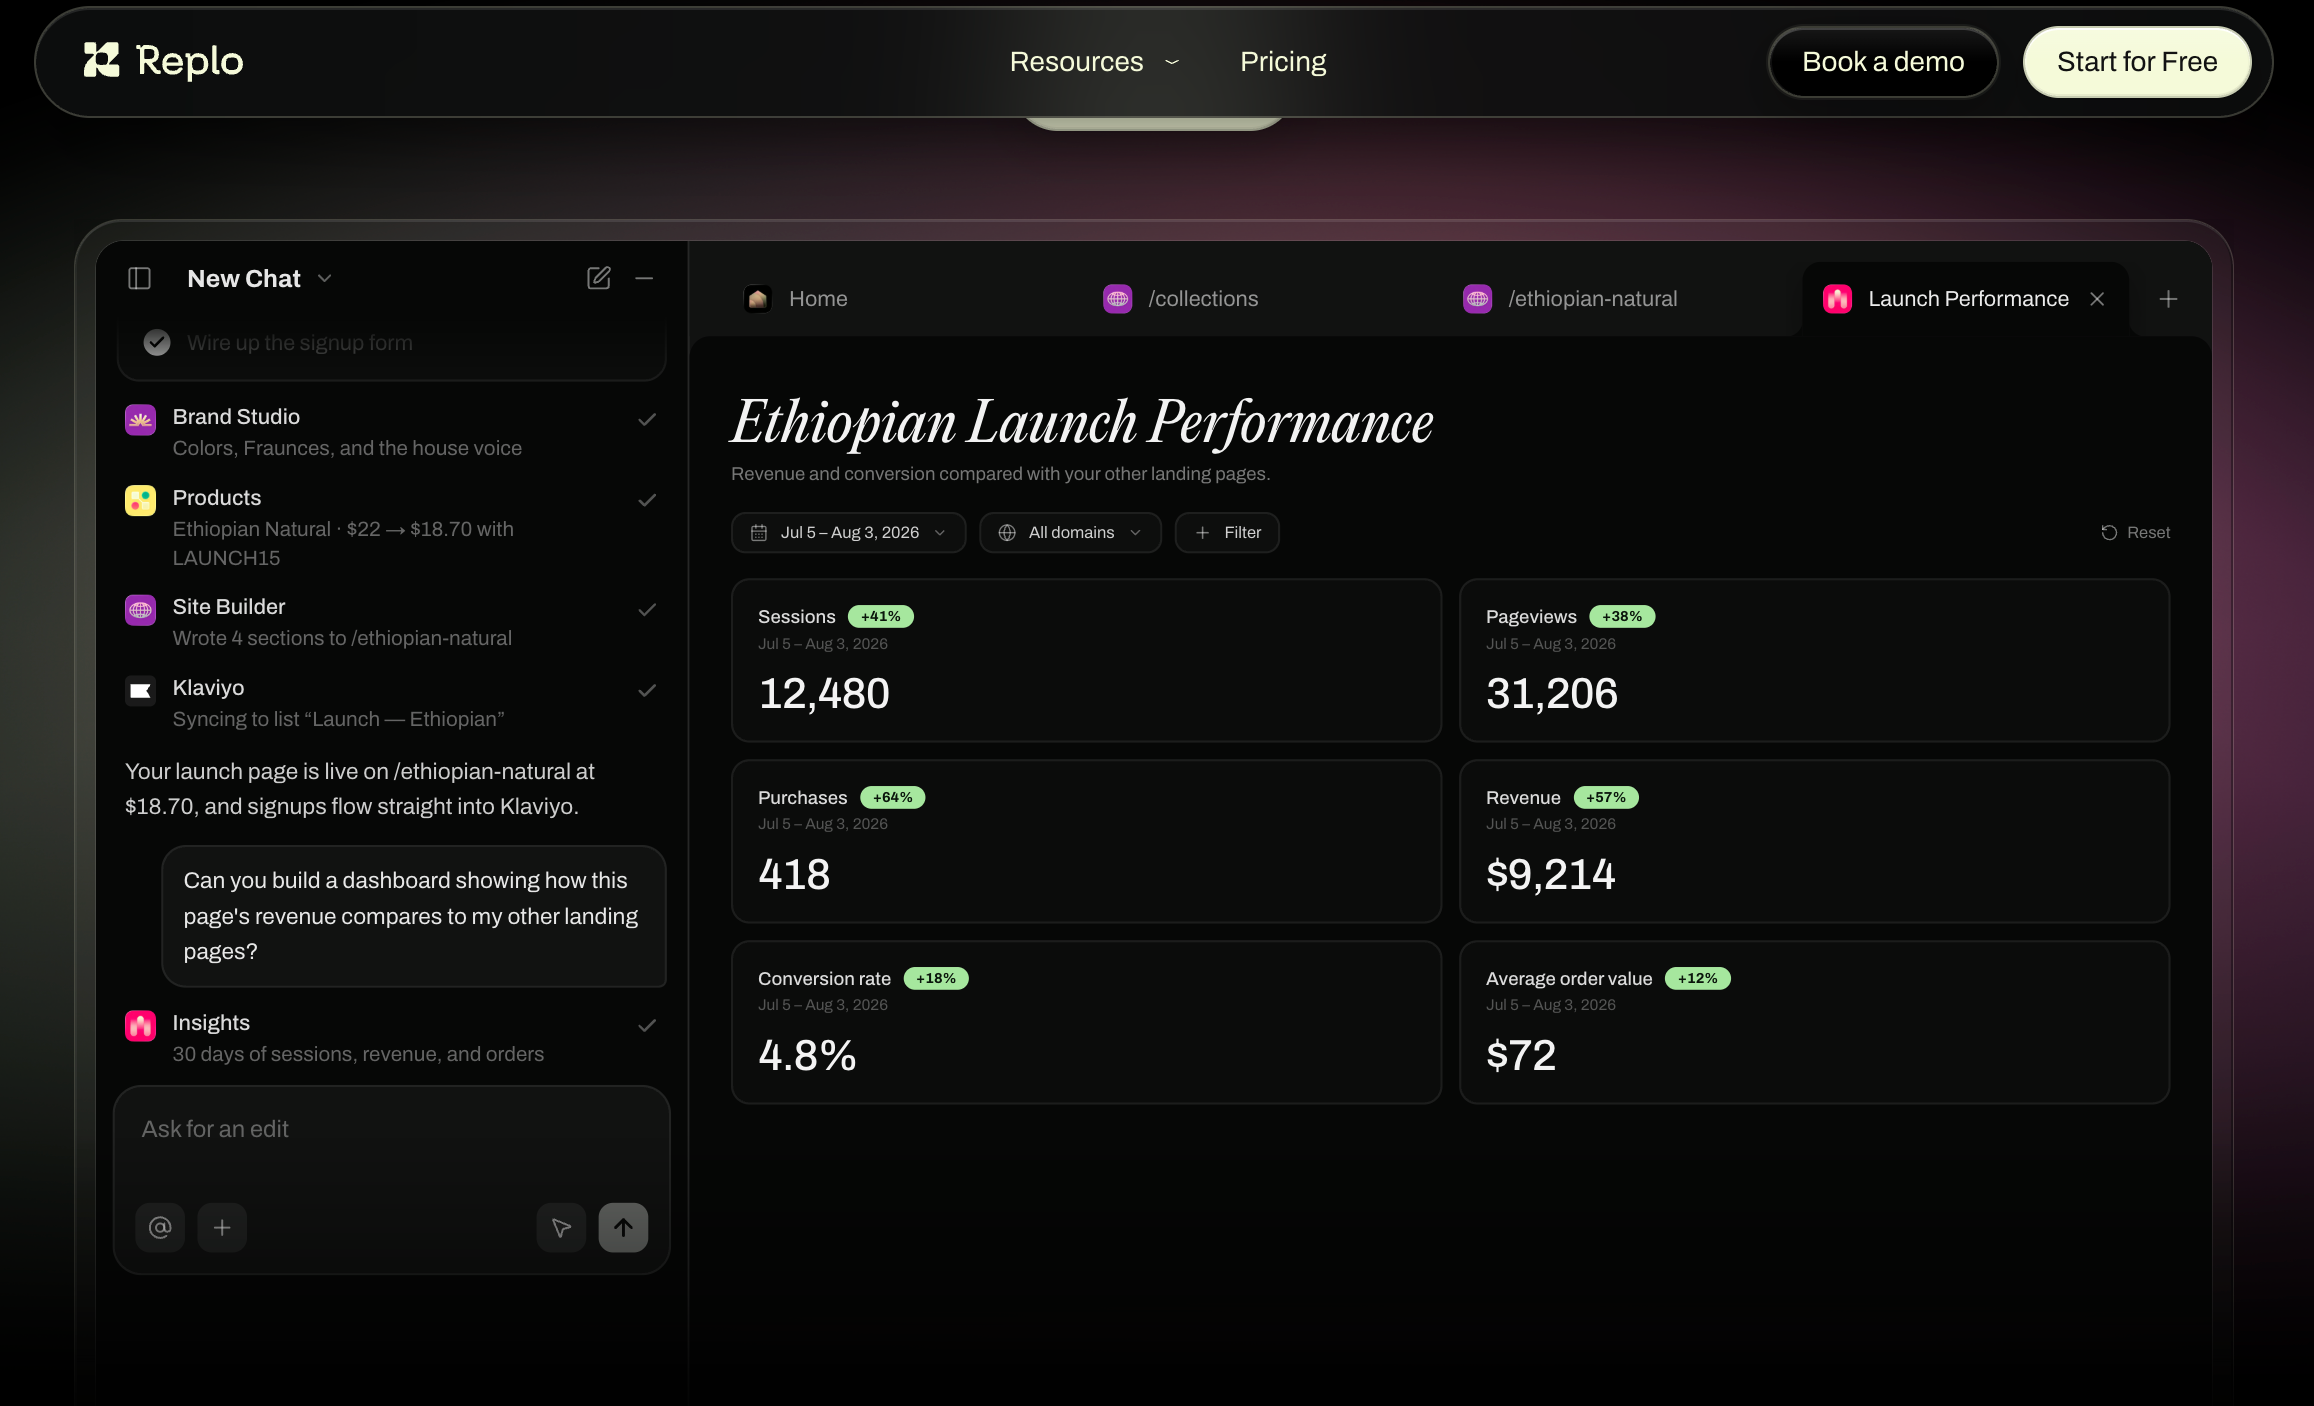The width and height of the screenshot is (2314, 1406).
Task: Click Start for Free
Action: tap(2137, 62)
